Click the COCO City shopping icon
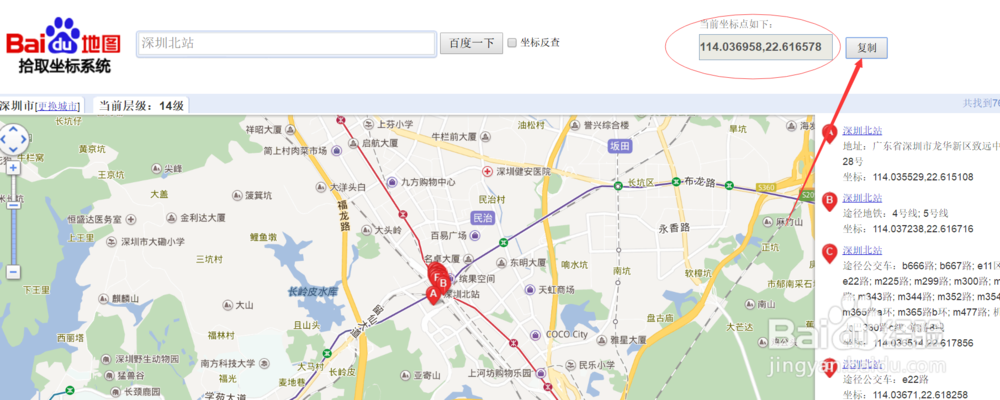This screenshot has height=400, width=1000. 536,334
